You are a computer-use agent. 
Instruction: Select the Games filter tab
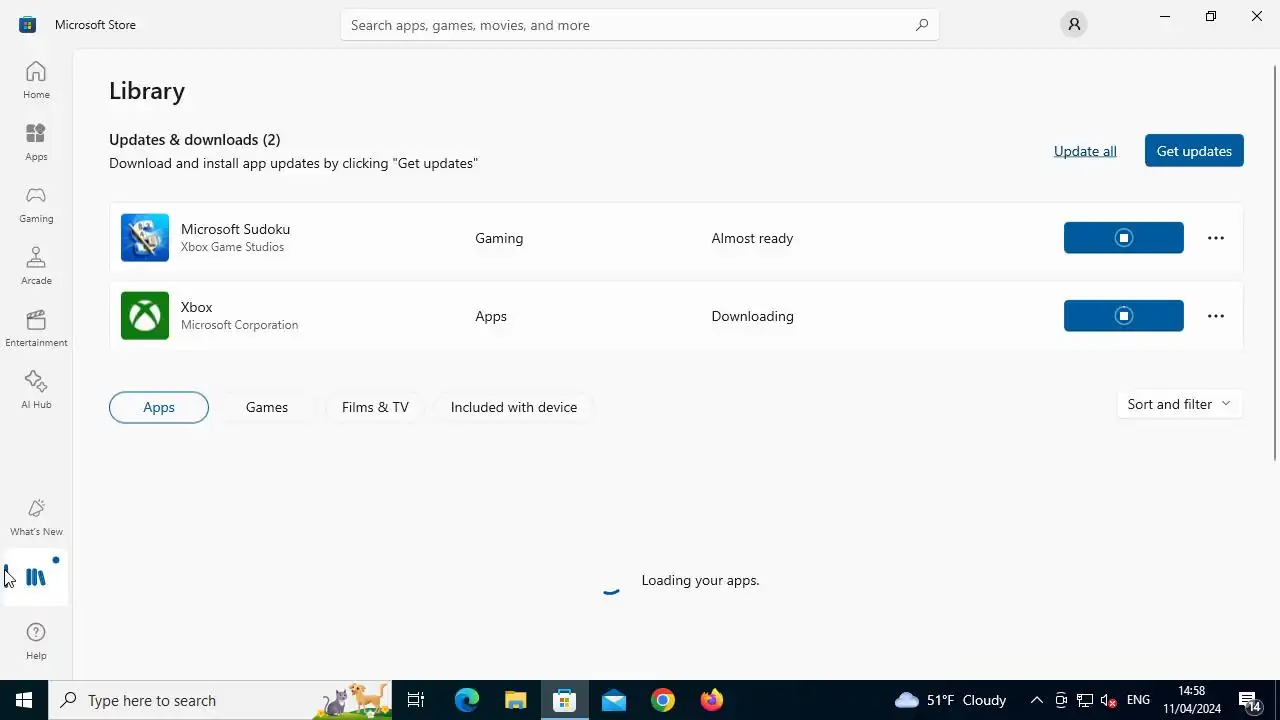[x=267, y=407]
